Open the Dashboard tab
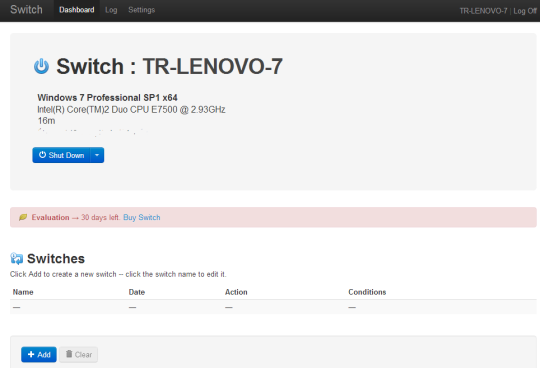 tap(76, 10)
